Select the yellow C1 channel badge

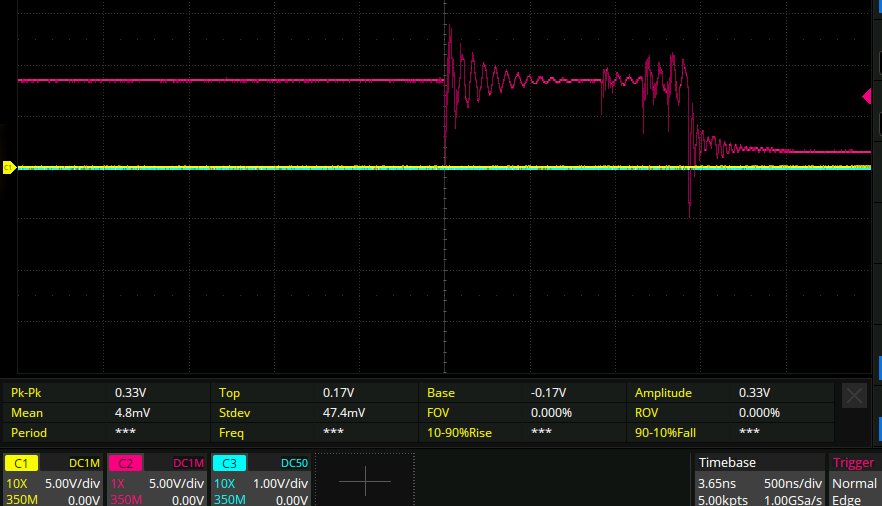[x=23, y=463]
